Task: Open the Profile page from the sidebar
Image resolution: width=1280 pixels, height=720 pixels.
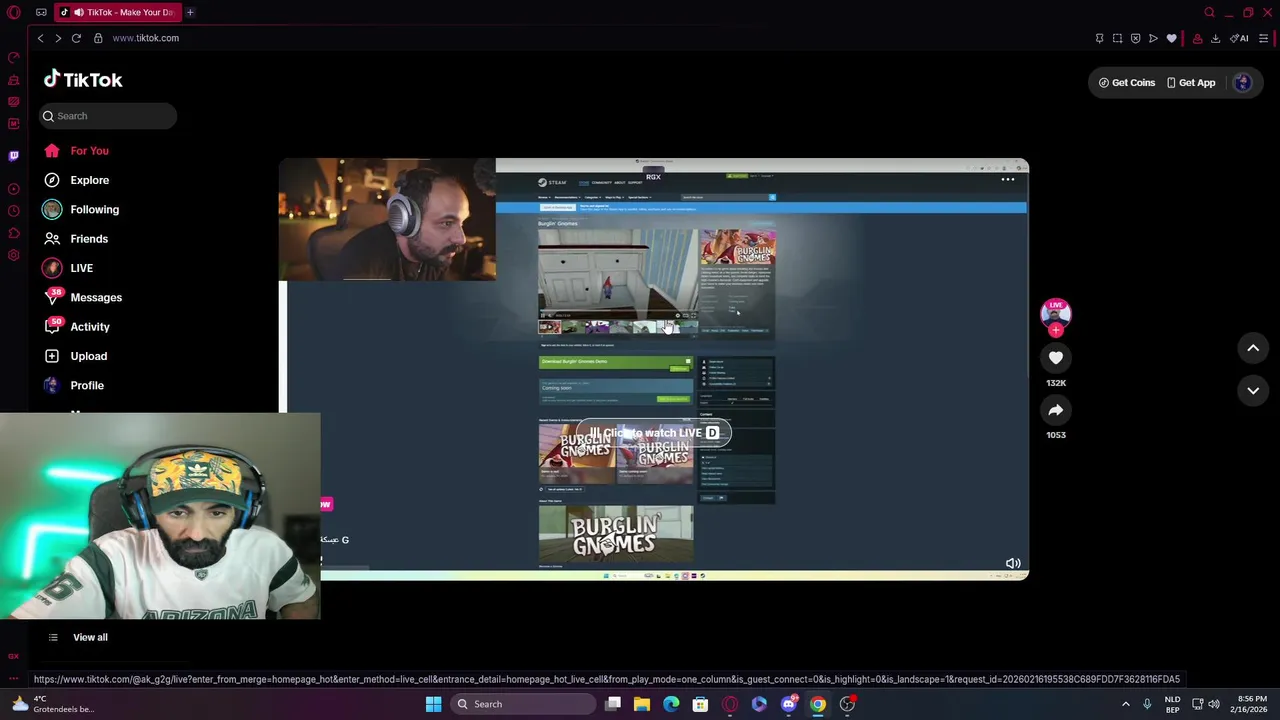Action: [73, 385]
